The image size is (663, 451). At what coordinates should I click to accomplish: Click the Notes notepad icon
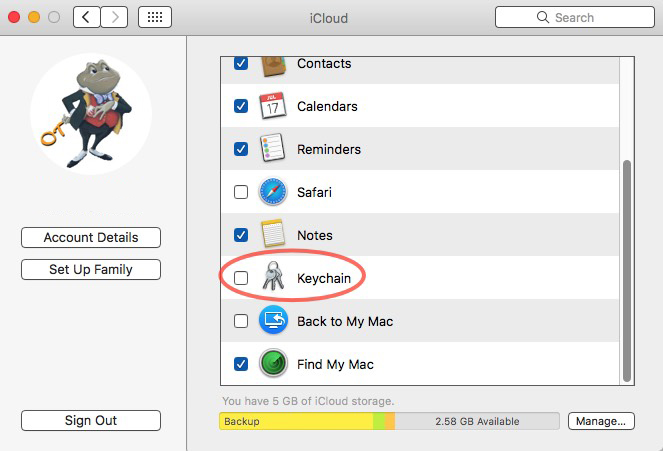[273, 234]
